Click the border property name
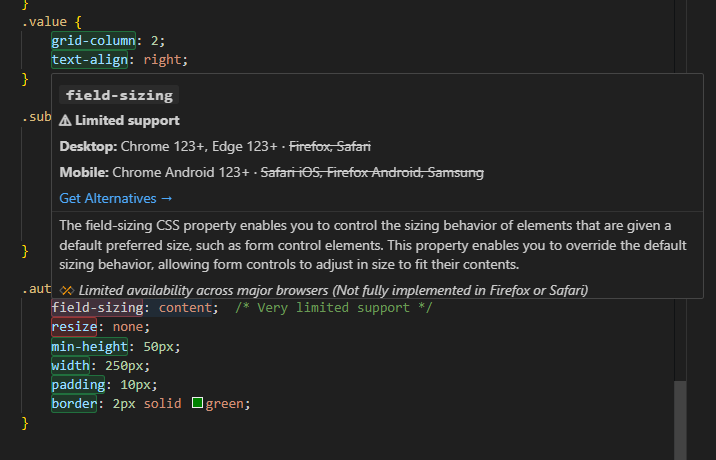 tap(74, 404)
